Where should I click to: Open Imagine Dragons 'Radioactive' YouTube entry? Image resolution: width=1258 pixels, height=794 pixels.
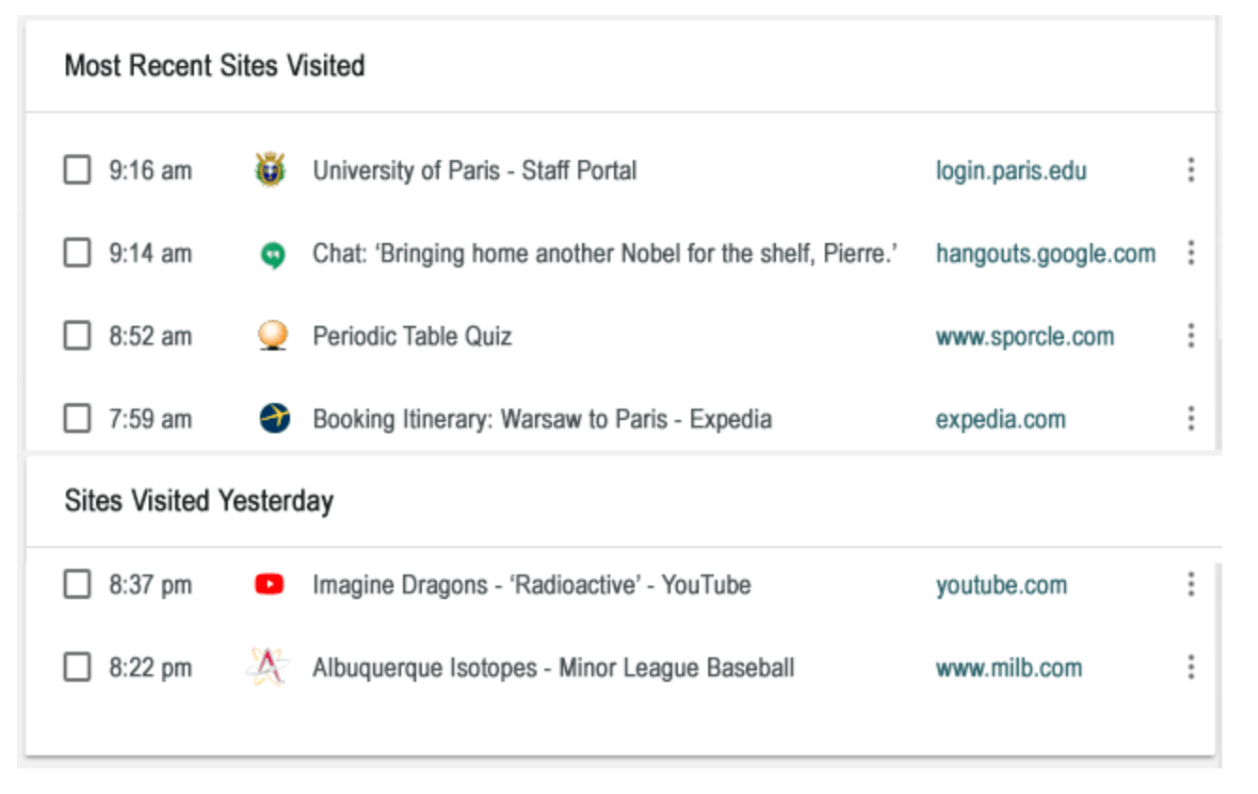(532, 584)
